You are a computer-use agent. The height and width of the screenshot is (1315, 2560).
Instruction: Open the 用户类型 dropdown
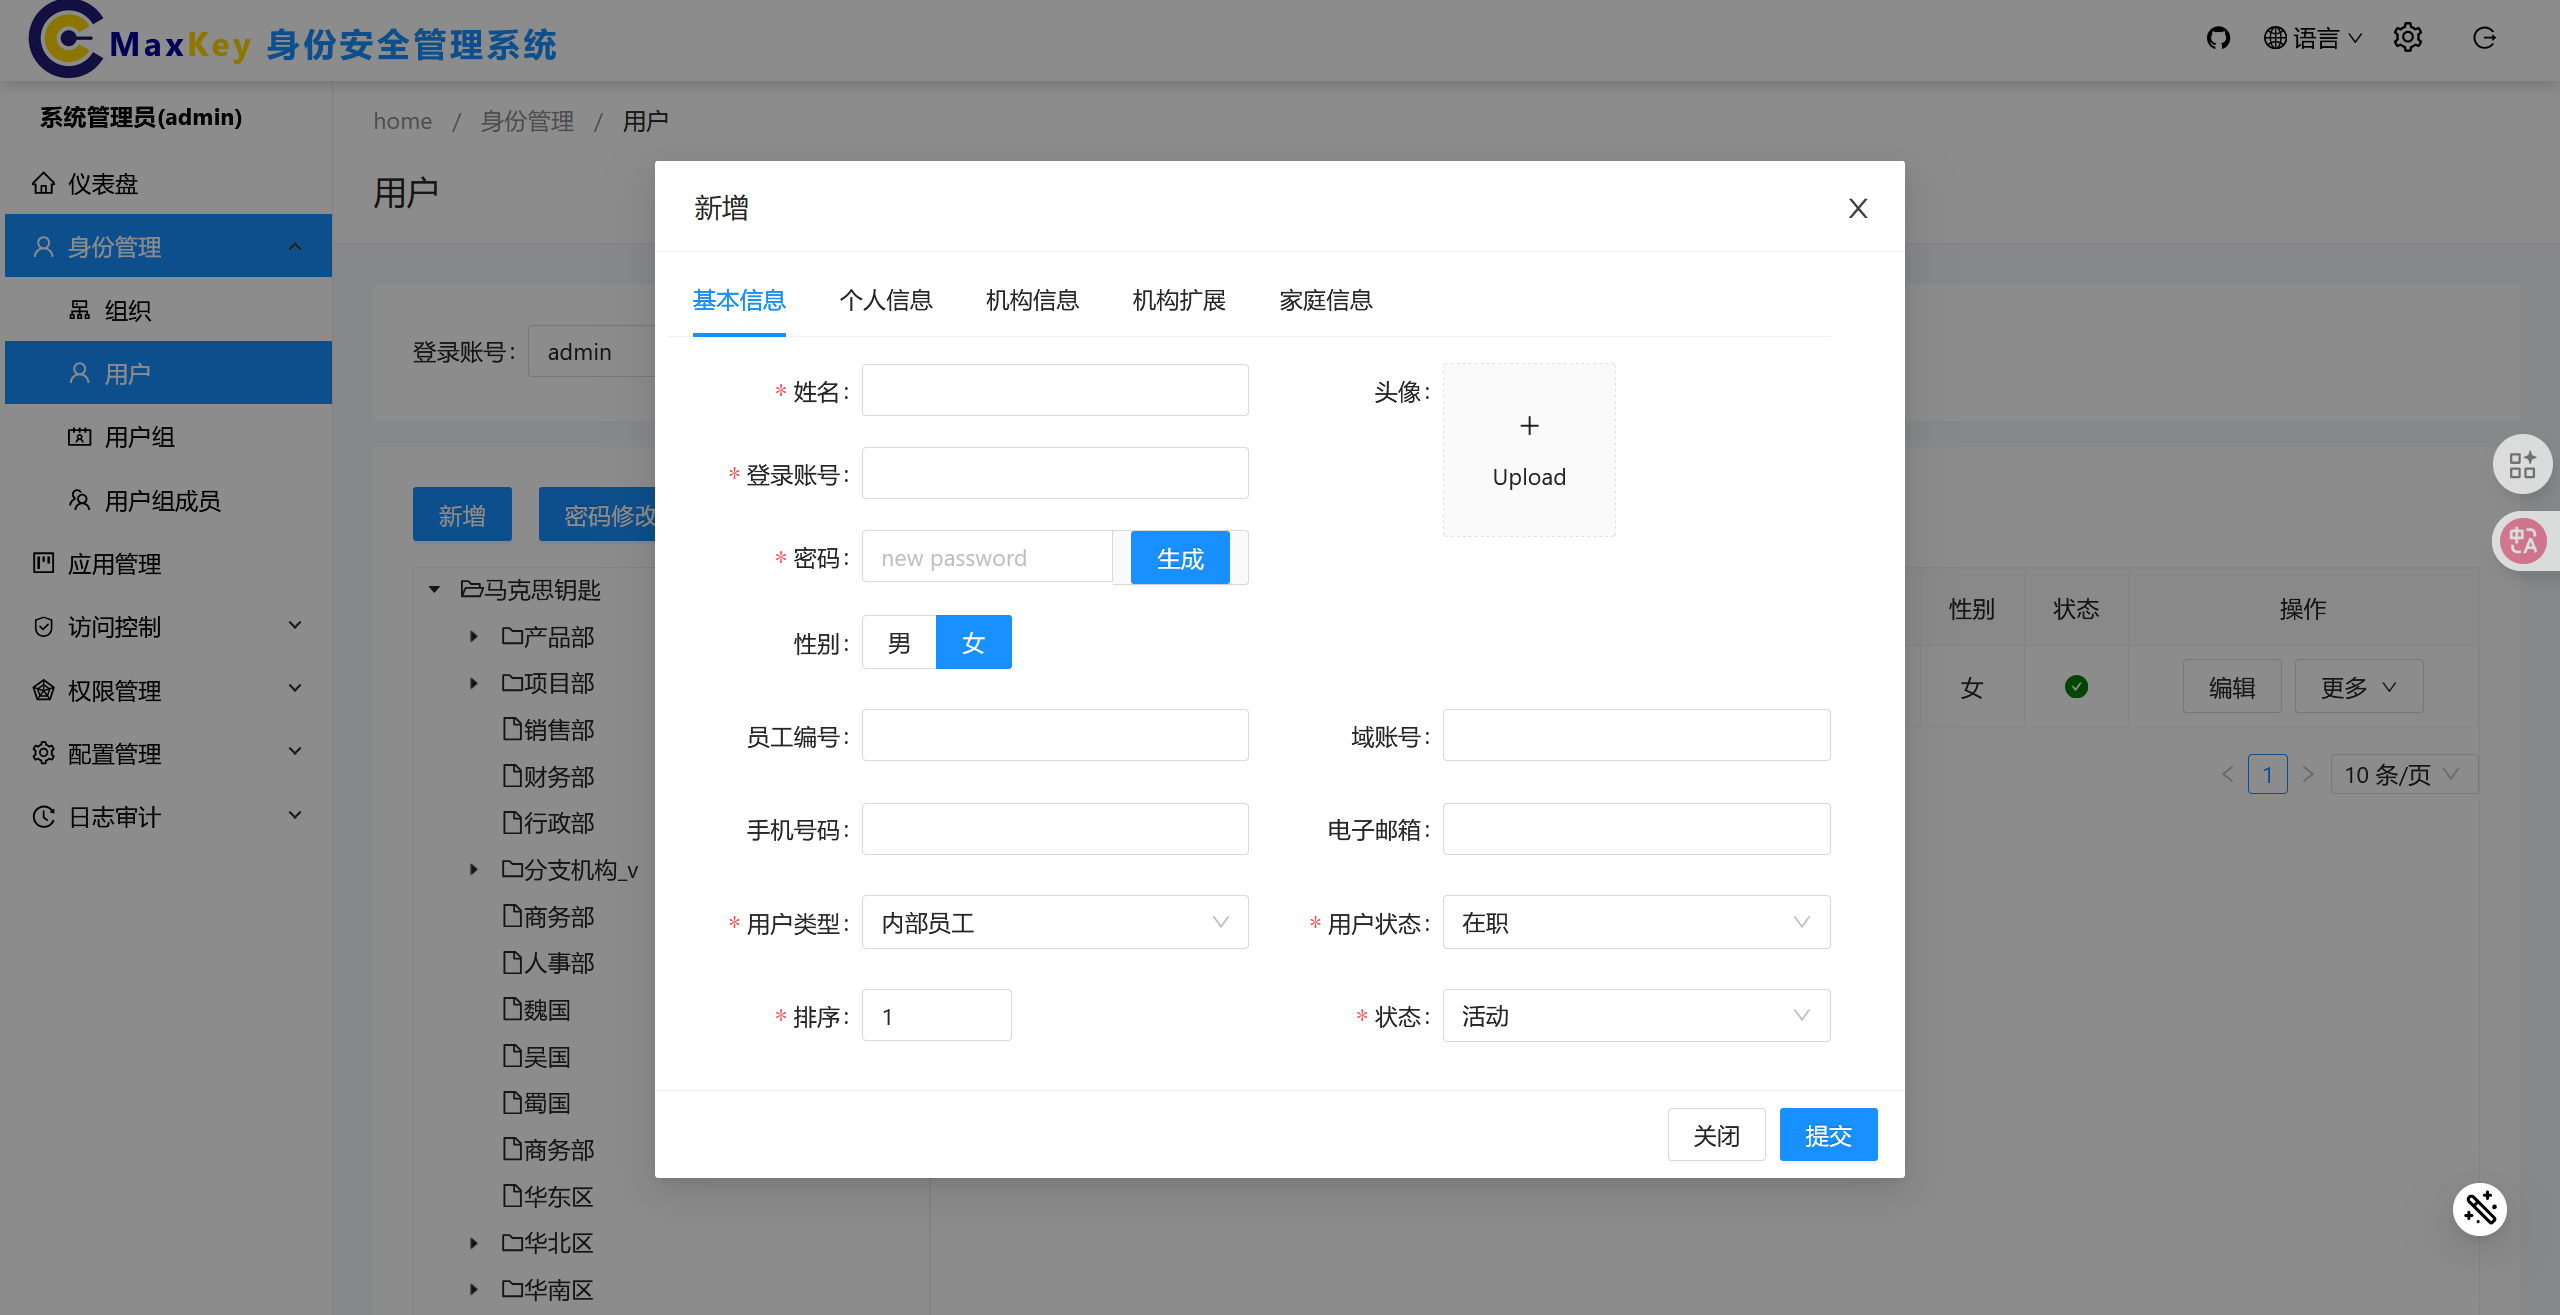coord(1054,922)
